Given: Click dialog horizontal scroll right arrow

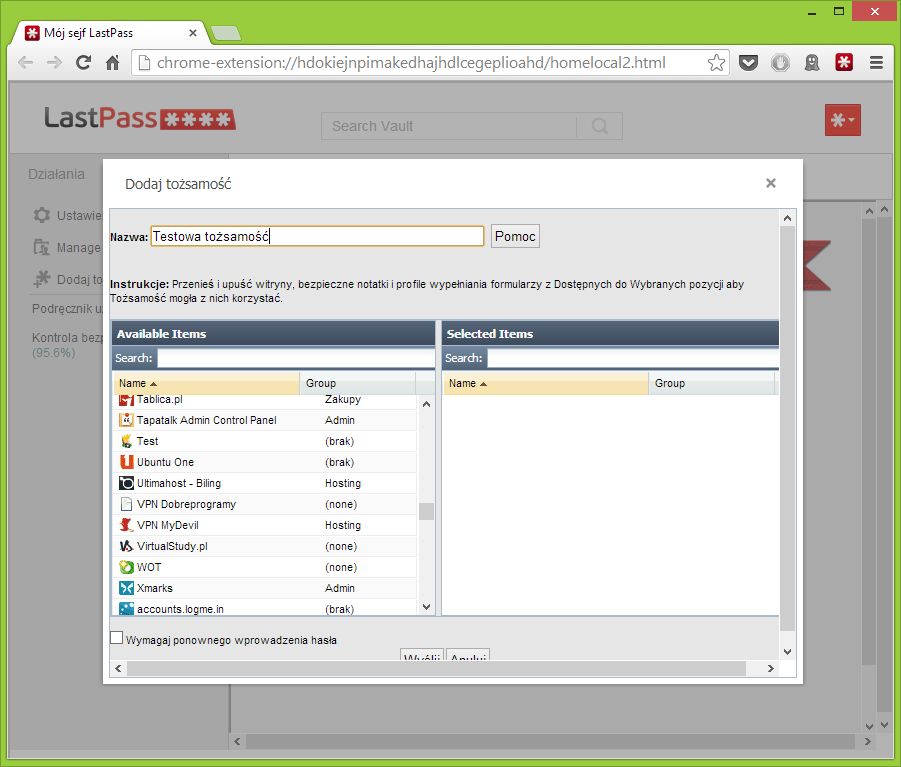Looking at the screenshot, I should click(771, 668).
